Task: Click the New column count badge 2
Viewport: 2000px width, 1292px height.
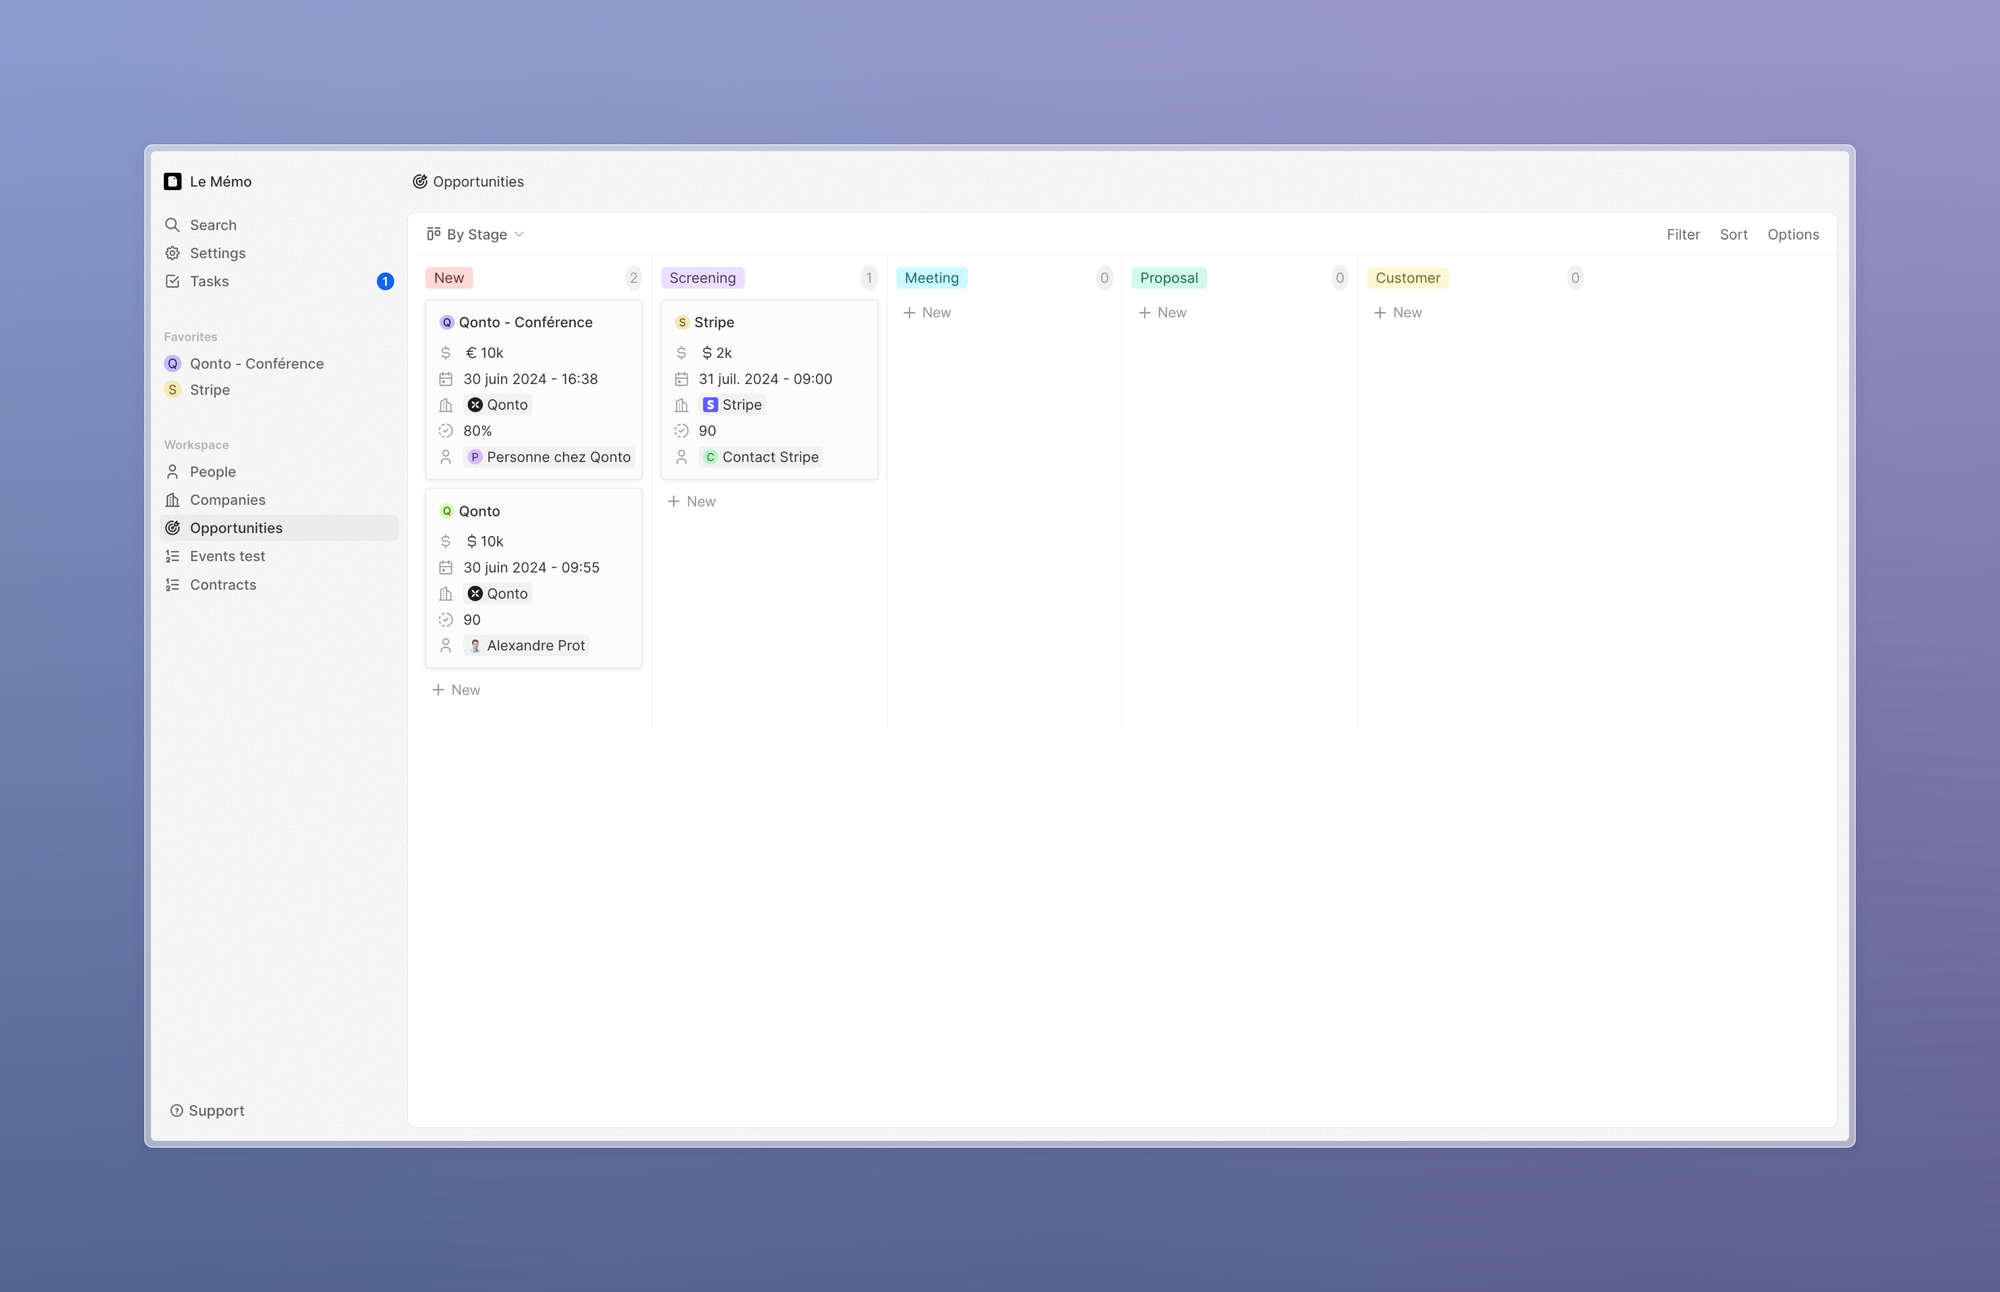Action: [633, 278]
